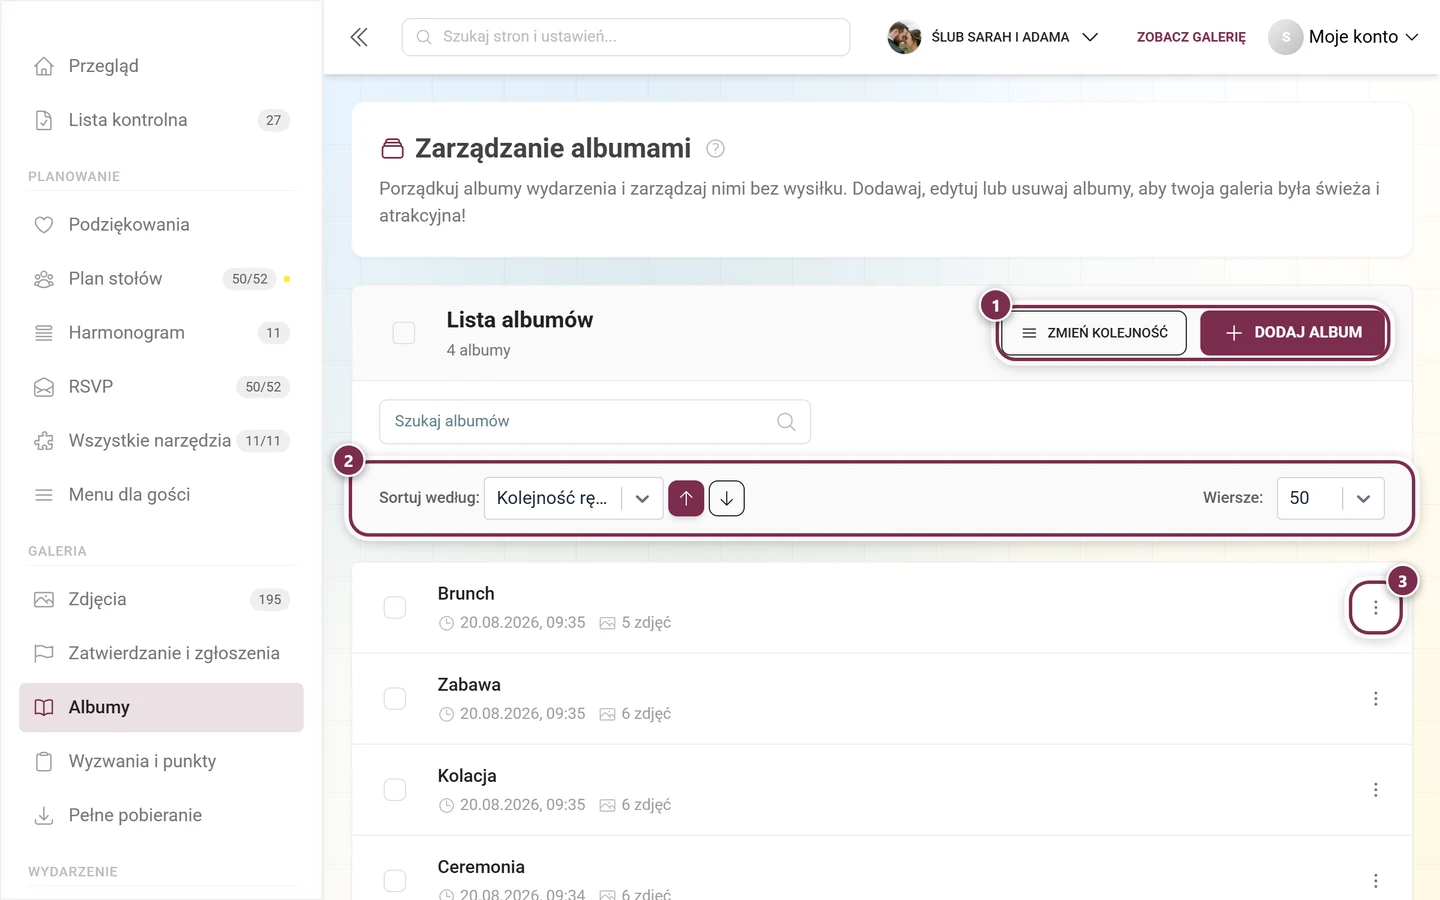
Task: Open the Brunch album title
Action: pyautogui.click(x=466, y=594)
